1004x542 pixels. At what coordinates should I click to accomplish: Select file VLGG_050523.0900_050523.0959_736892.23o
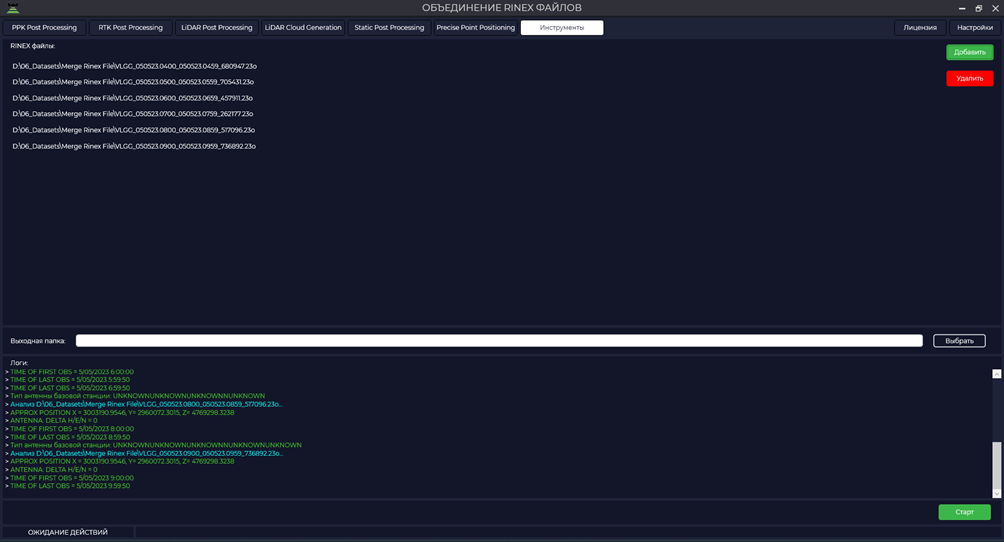point(134,146)
